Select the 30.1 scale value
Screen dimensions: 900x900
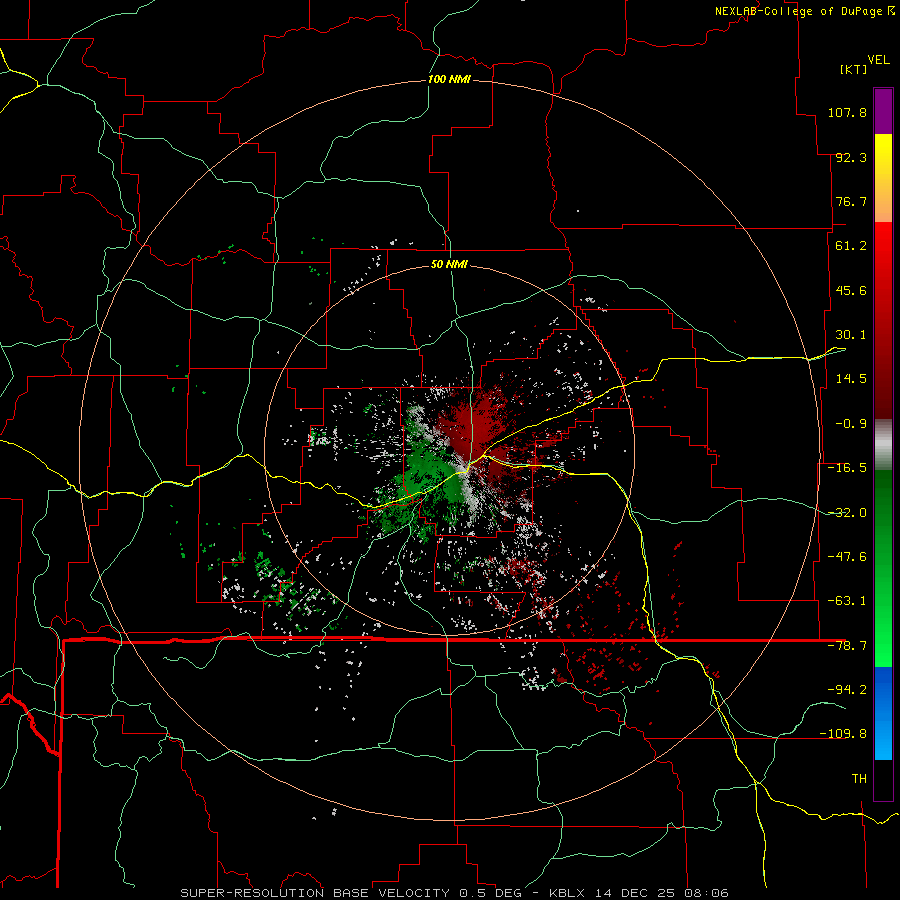pos(851,335)
